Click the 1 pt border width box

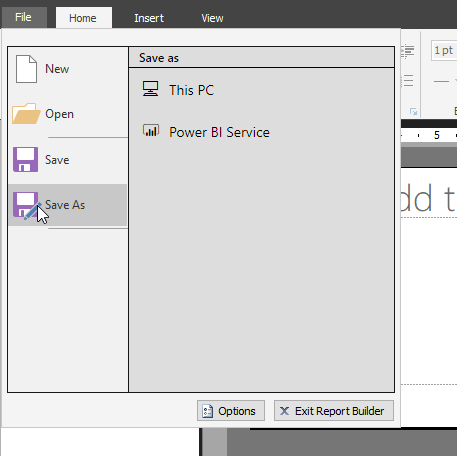point(444,51)
